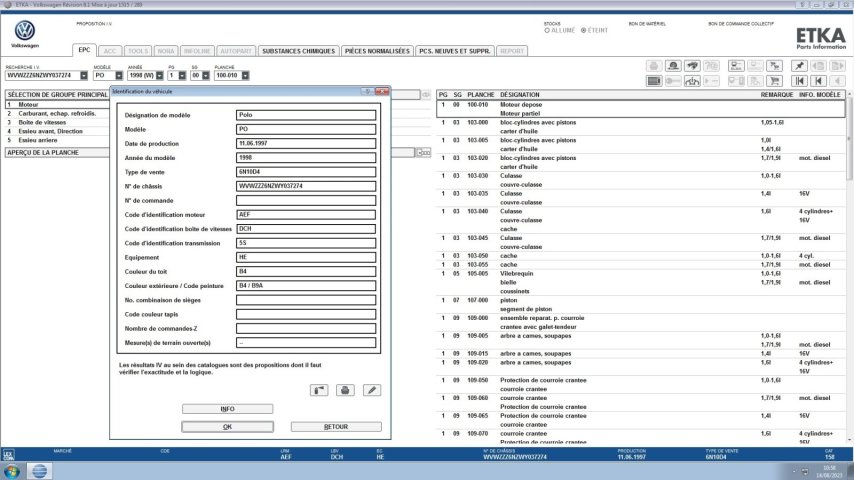Click the greyed next-page document icon
Screen dimensions: 854x480
pyautogui.click(x=838, y=66)
